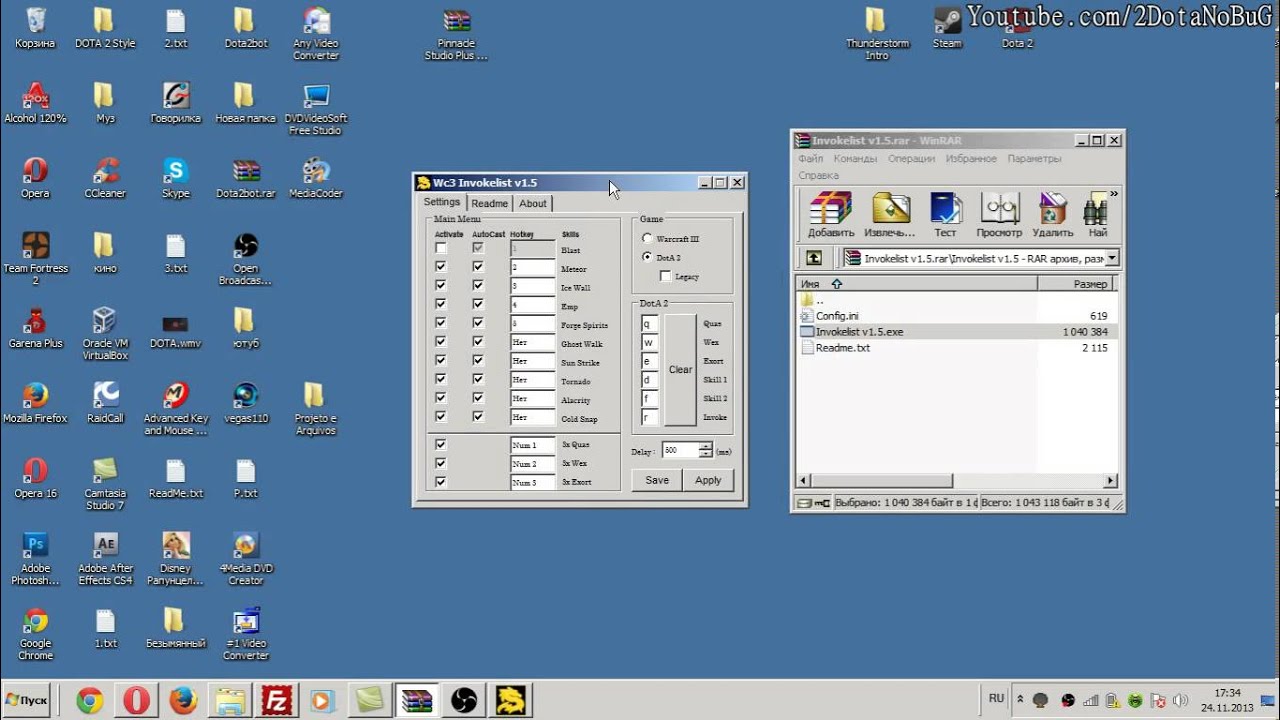Click the Save button in Invokelist
1280x720 pixels.
click(657, 480)
